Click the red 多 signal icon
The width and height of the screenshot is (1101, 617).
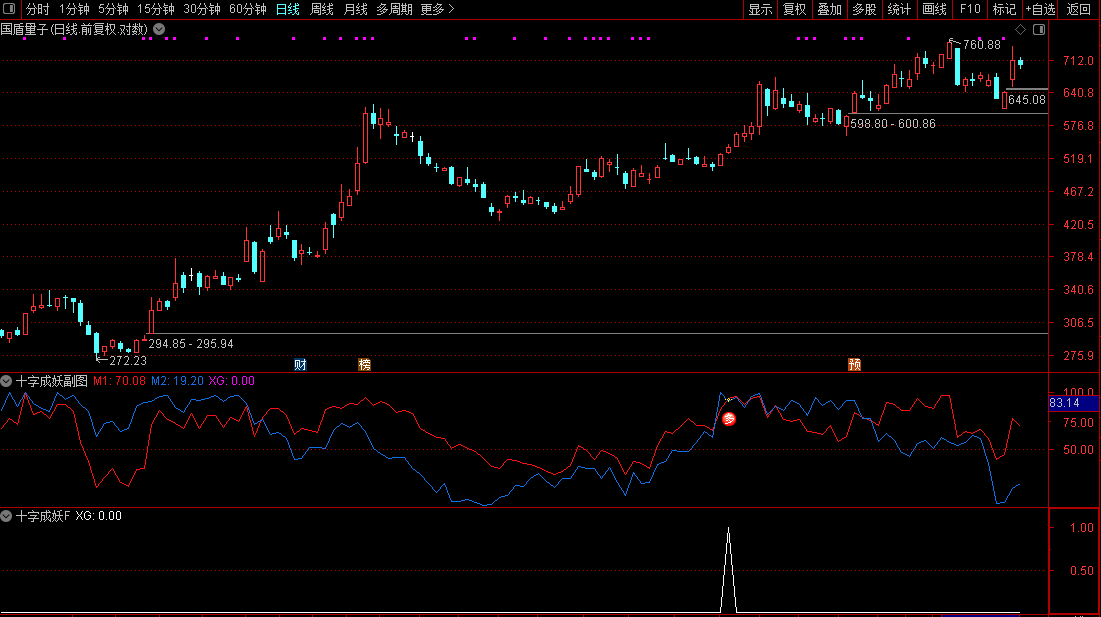[729, 418]
